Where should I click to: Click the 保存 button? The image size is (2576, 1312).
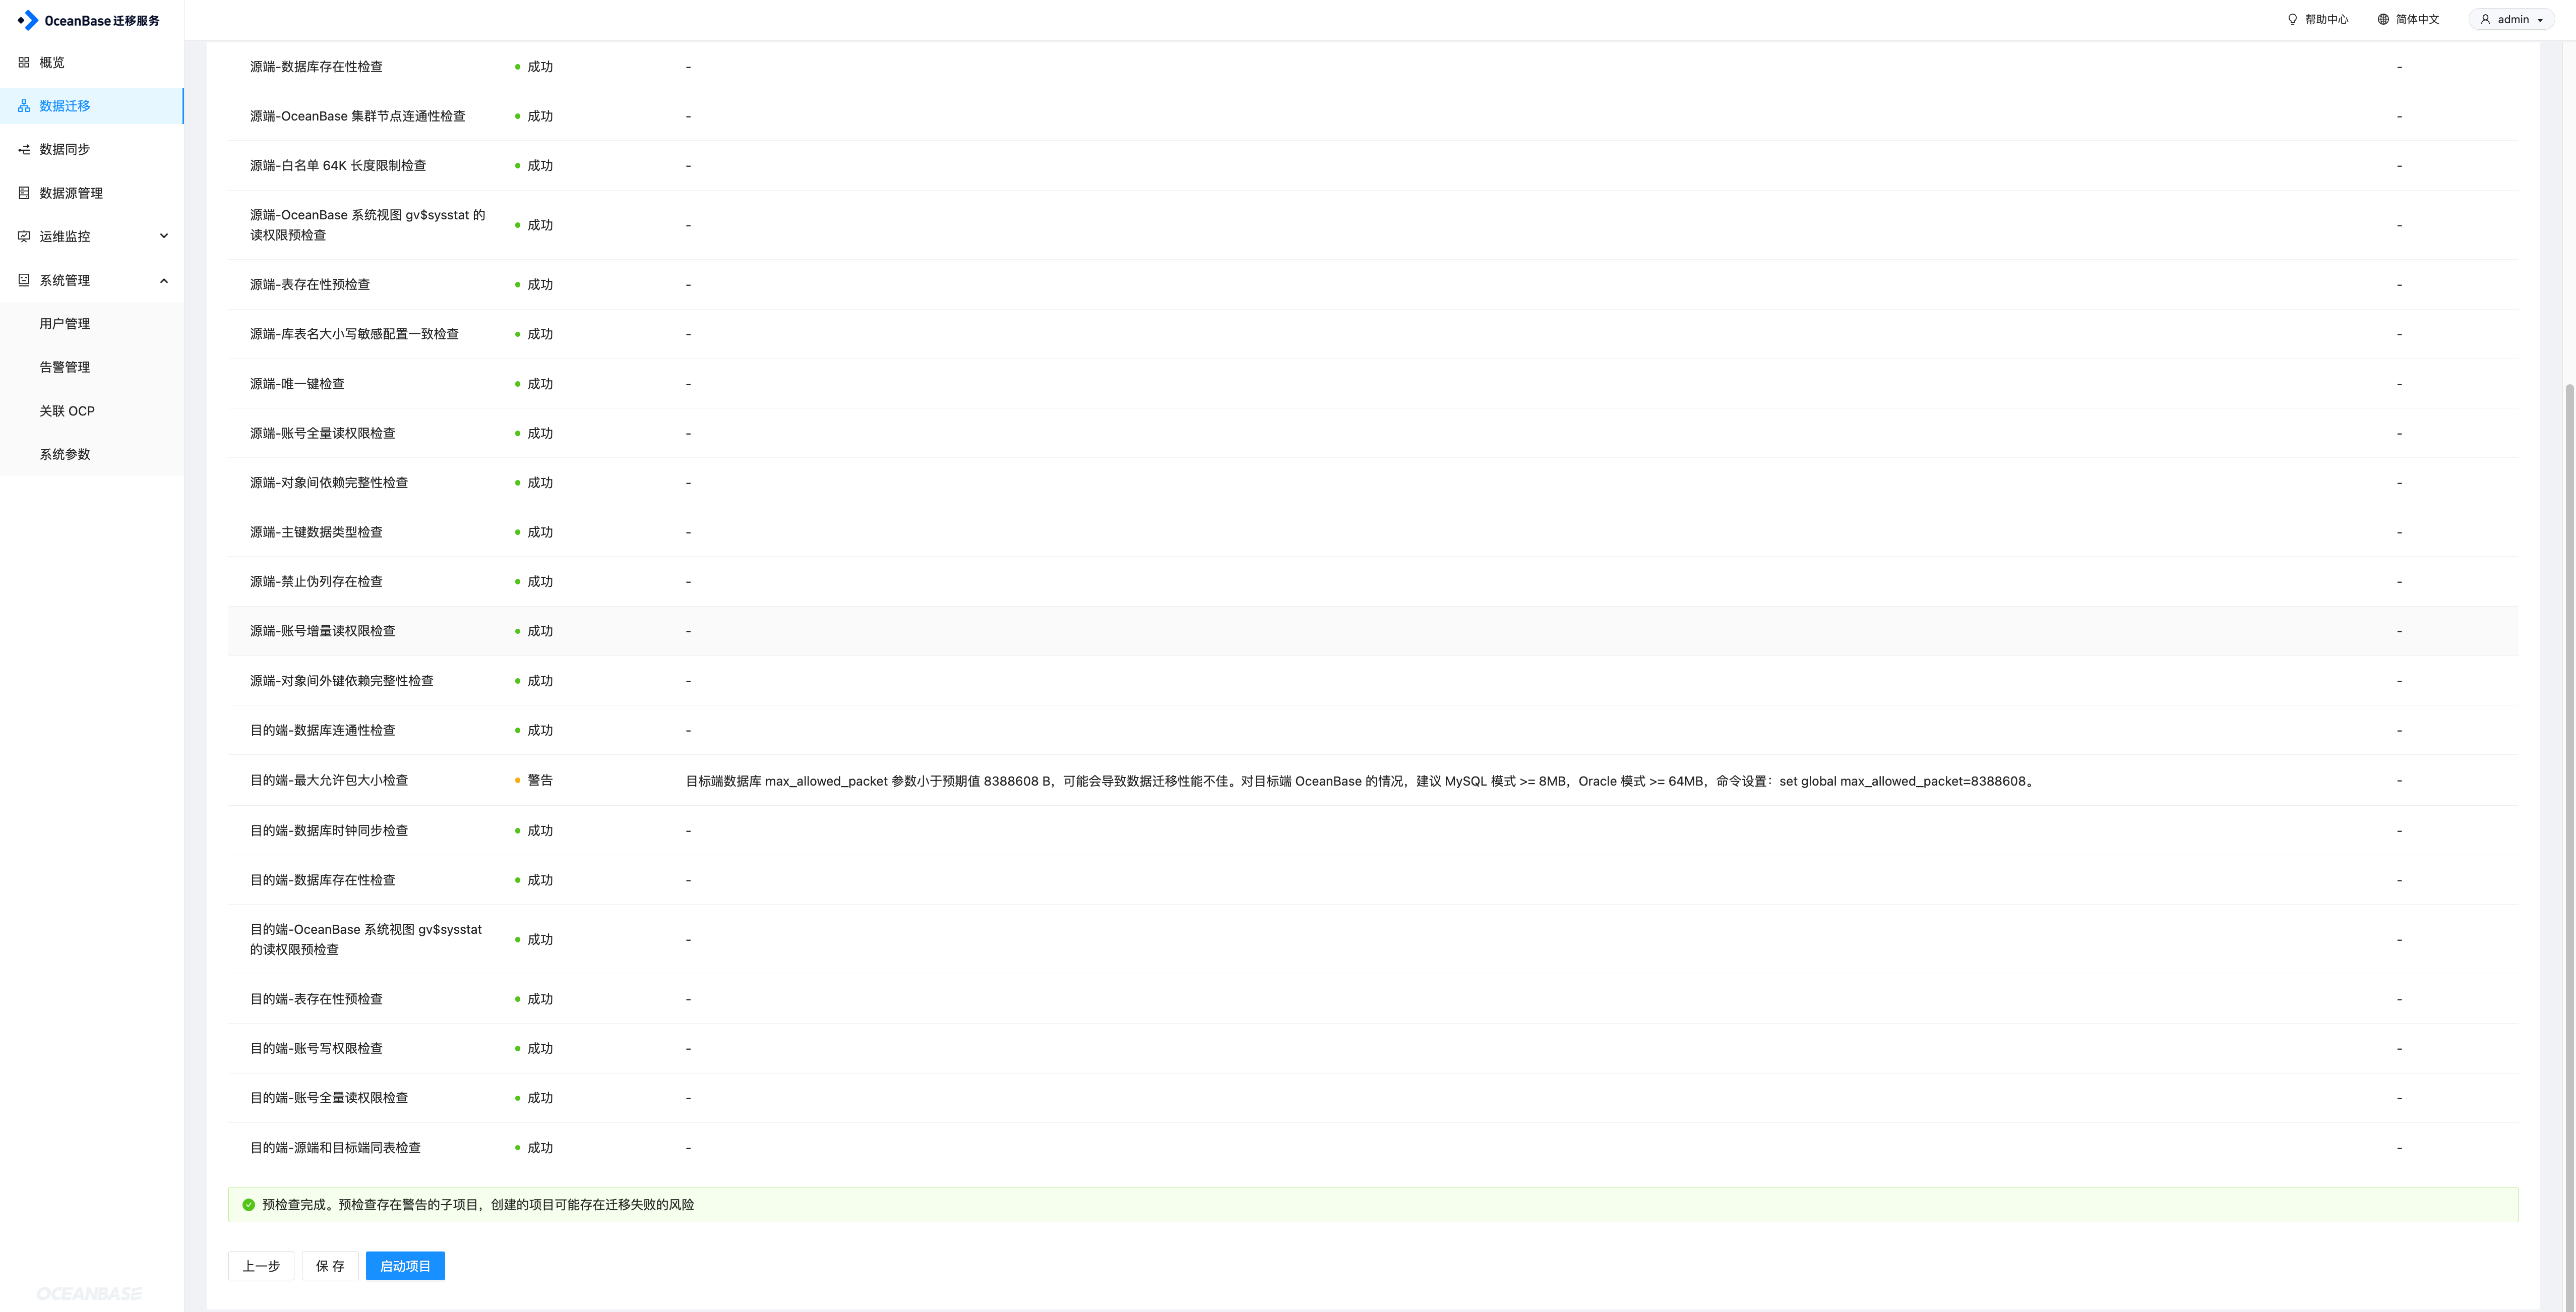coord(330,1266)
